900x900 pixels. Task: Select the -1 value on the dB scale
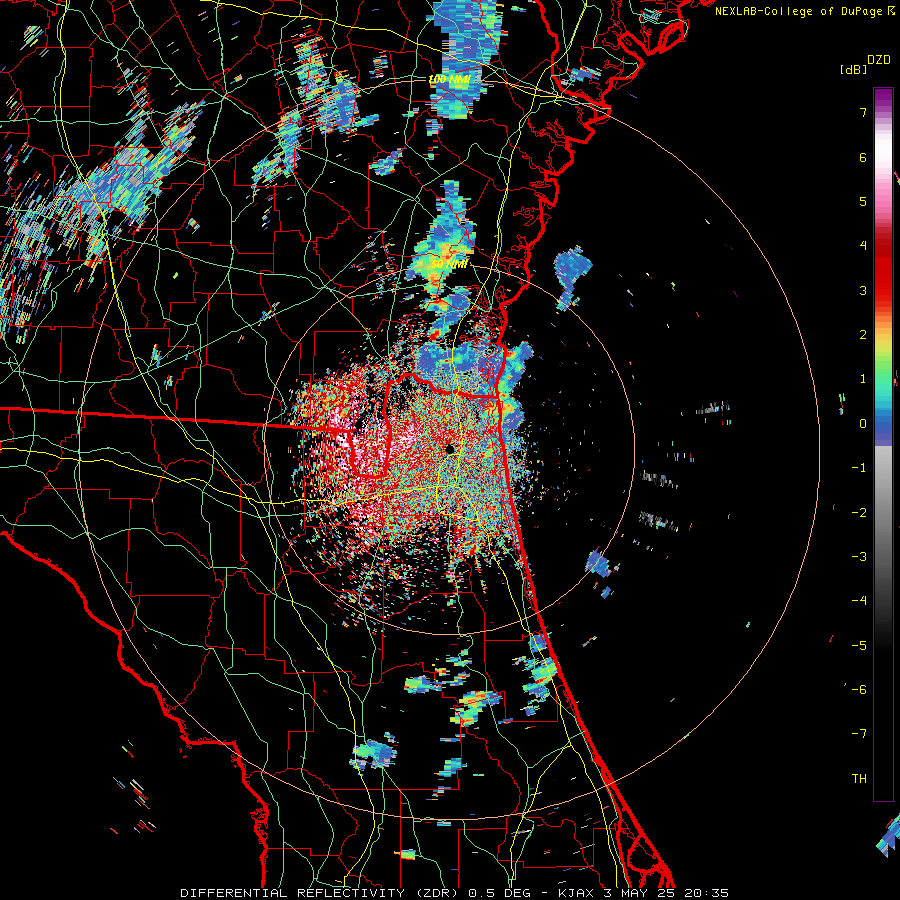pos(859,468)
